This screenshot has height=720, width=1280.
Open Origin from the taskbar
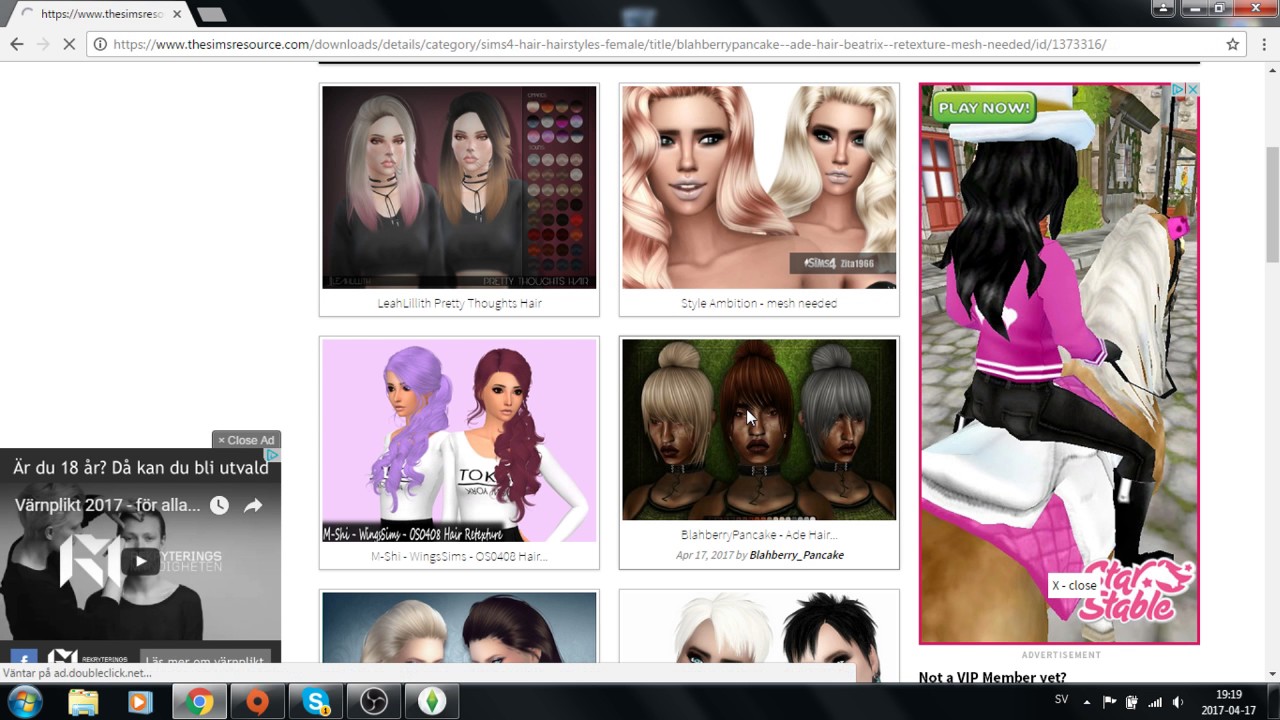[257, 702]
